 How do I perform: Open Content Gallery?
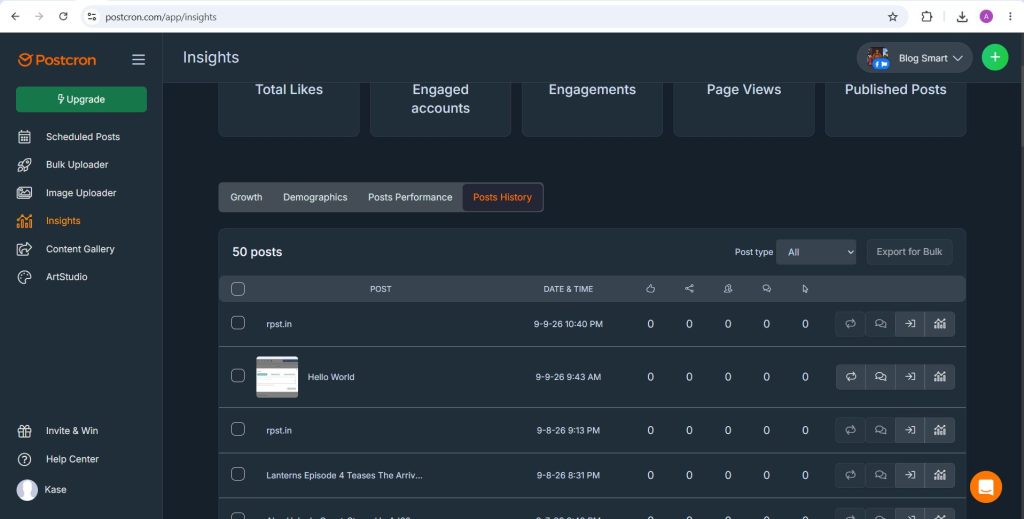point(80,249)
